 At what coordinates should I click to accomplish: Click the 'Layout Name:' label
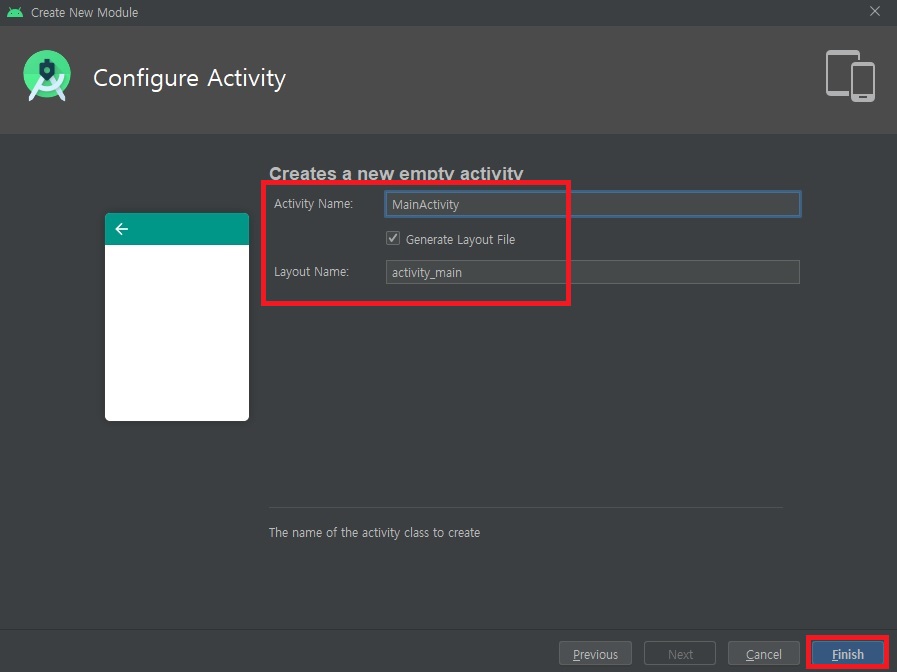click(311, 272)
